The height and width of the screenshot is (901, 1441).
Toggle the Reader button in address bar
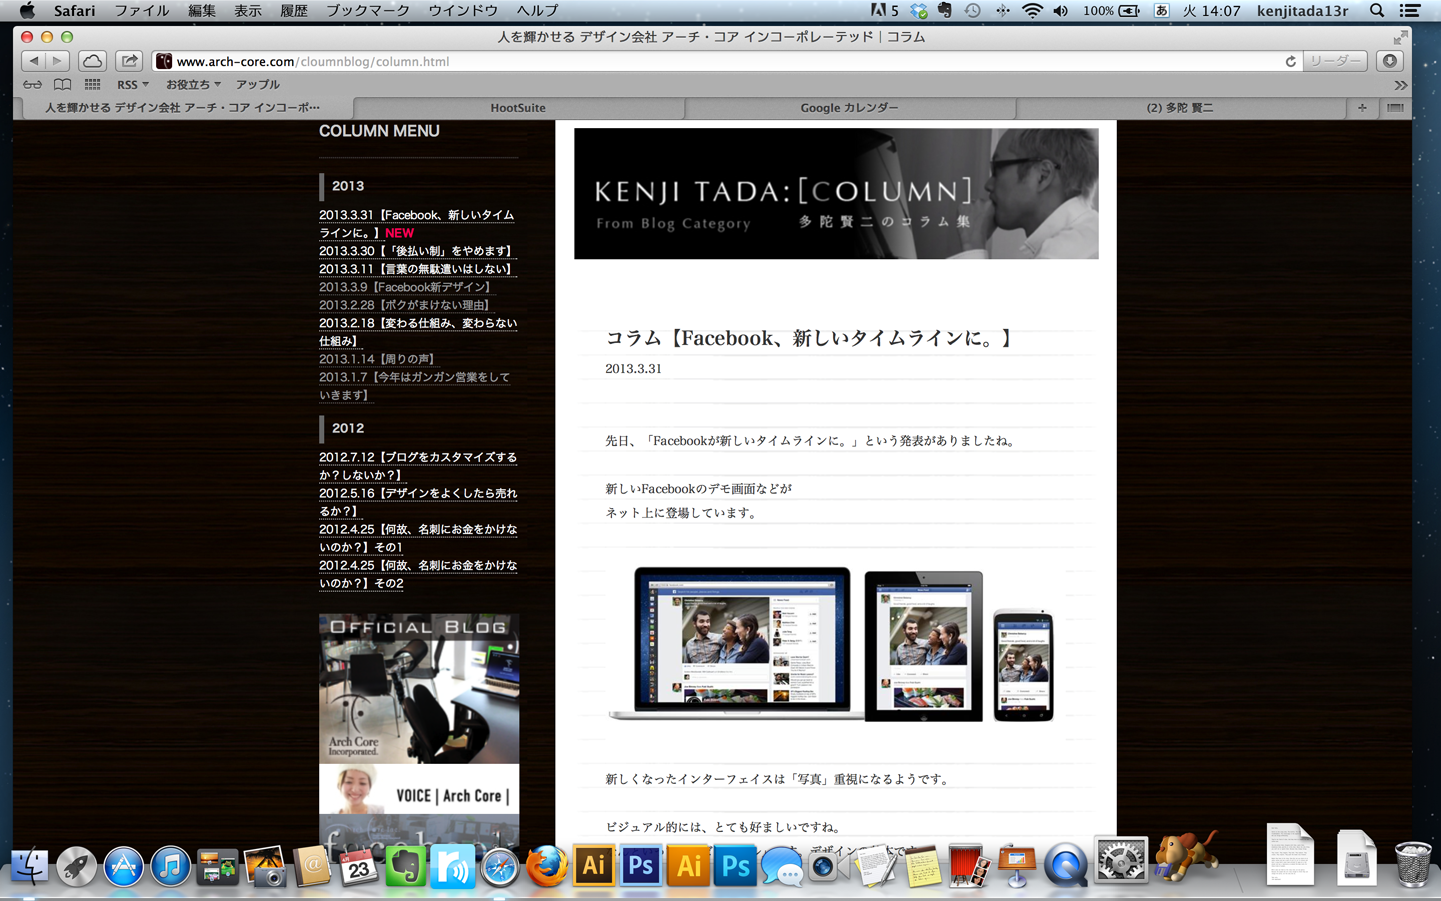(1335, 61)
